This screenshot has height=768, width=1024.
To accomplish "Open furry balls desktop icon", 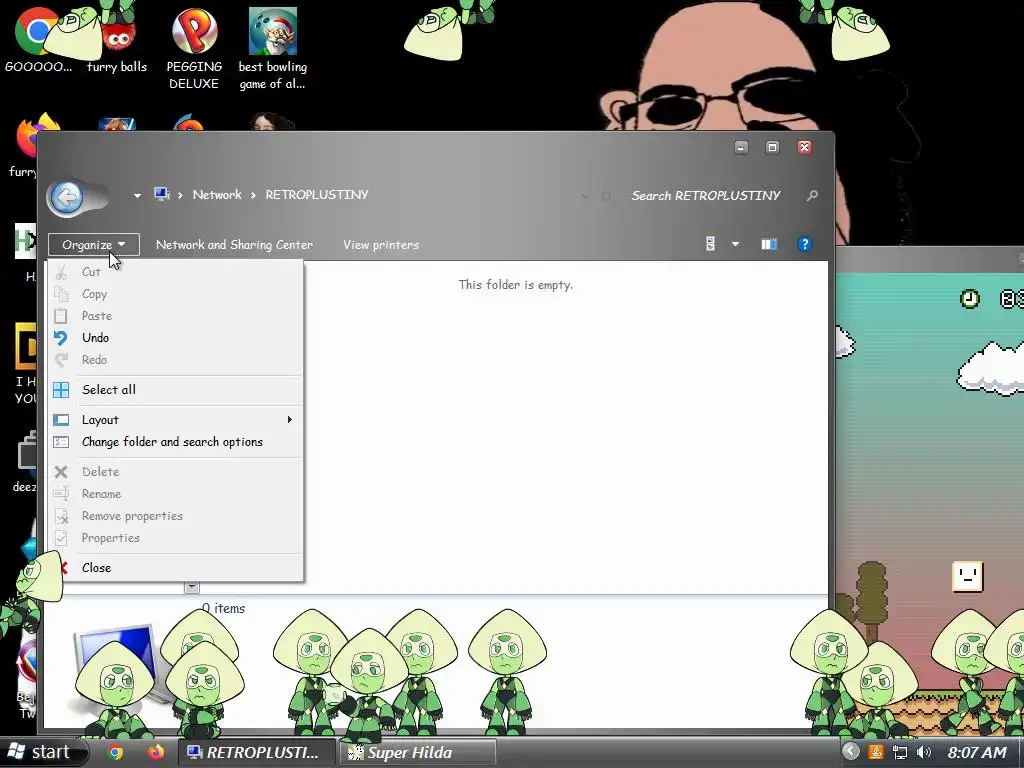I will [117, 39].
